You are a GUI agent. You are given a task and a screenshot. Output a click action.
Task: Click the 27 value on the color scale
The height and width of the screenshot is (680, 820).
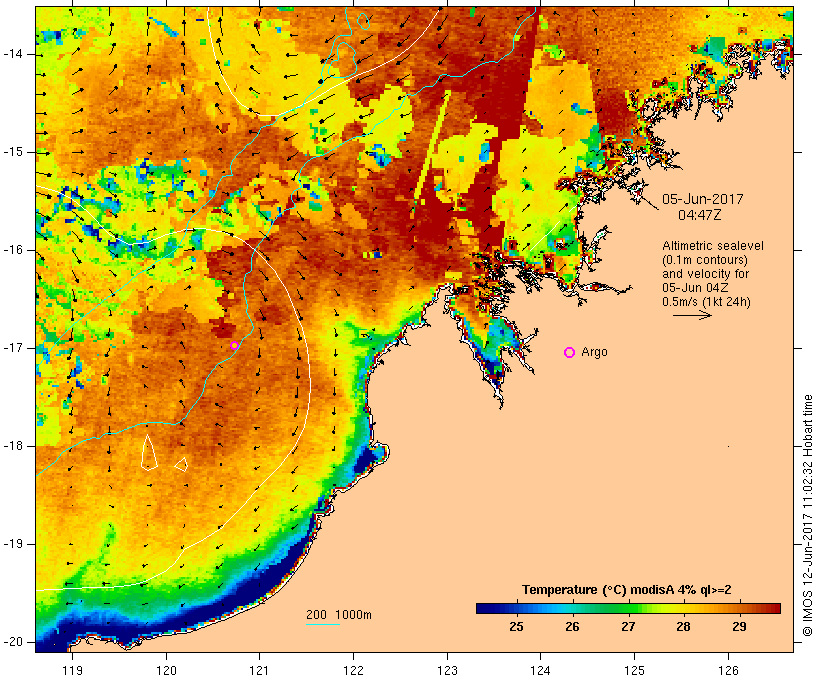point(628,627)
